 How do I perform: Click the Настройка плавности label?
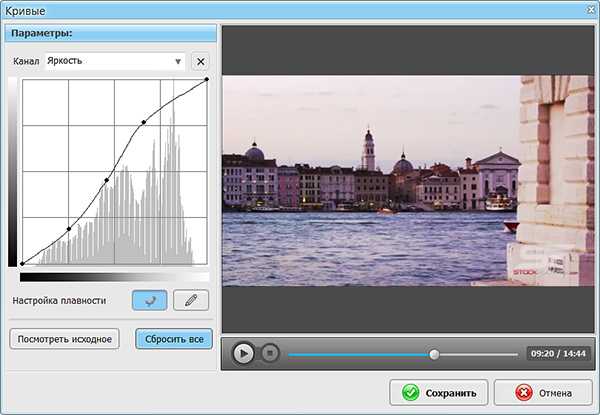click(59, 301)
